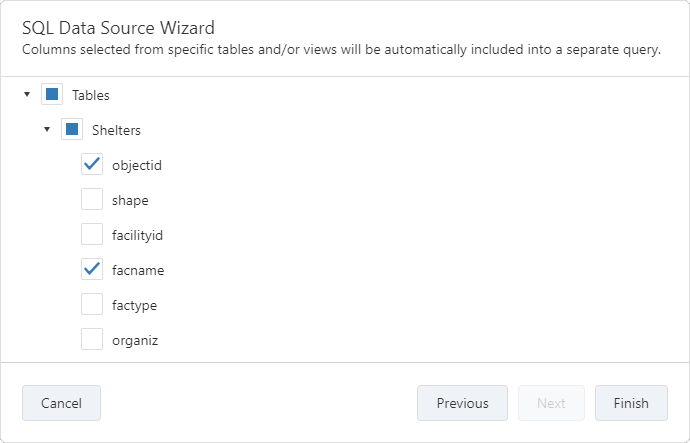Click the shape column name
690x443 pixels.
[x=130, y=201]
